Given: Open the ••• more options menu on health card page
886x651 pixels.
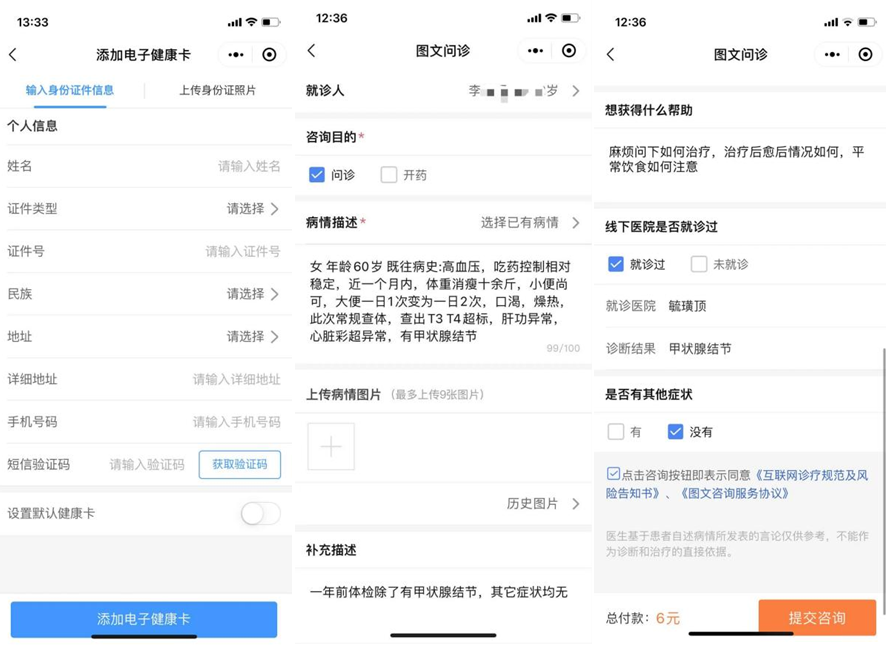Looking at the screenshot, I should (x=236, y=55).
